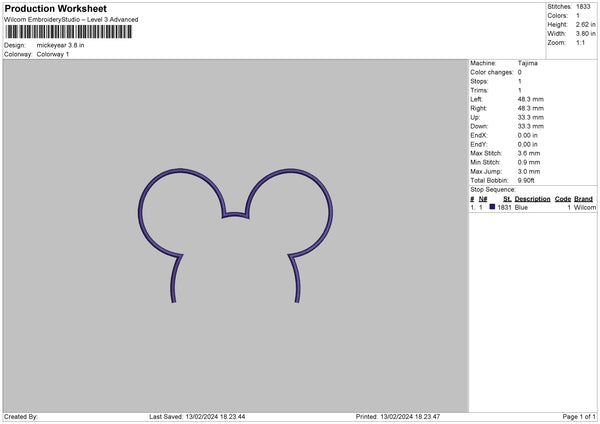Viewport: 600px width, 424px height.
Task: Click the Colors count value
Action: tap(578, 16)
